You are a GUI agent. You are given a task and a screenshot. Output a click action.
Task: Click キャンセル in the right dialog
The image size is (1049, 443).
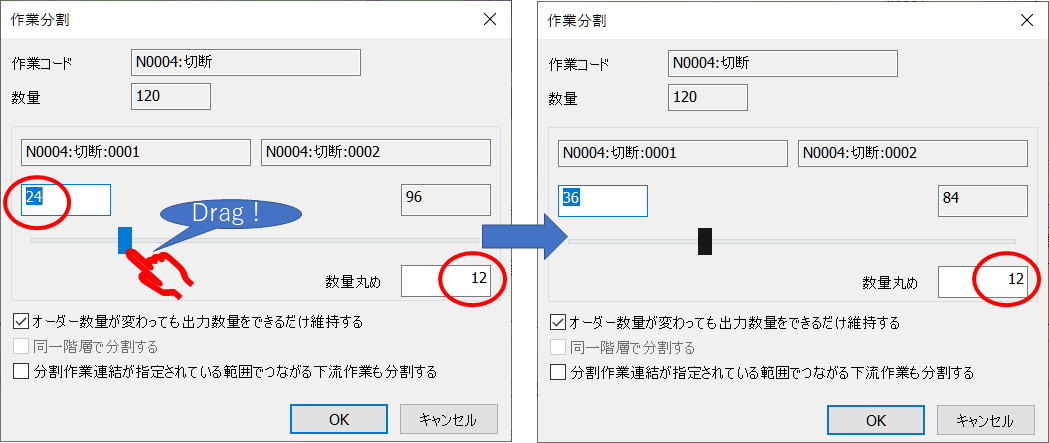[x=986, y=420]
